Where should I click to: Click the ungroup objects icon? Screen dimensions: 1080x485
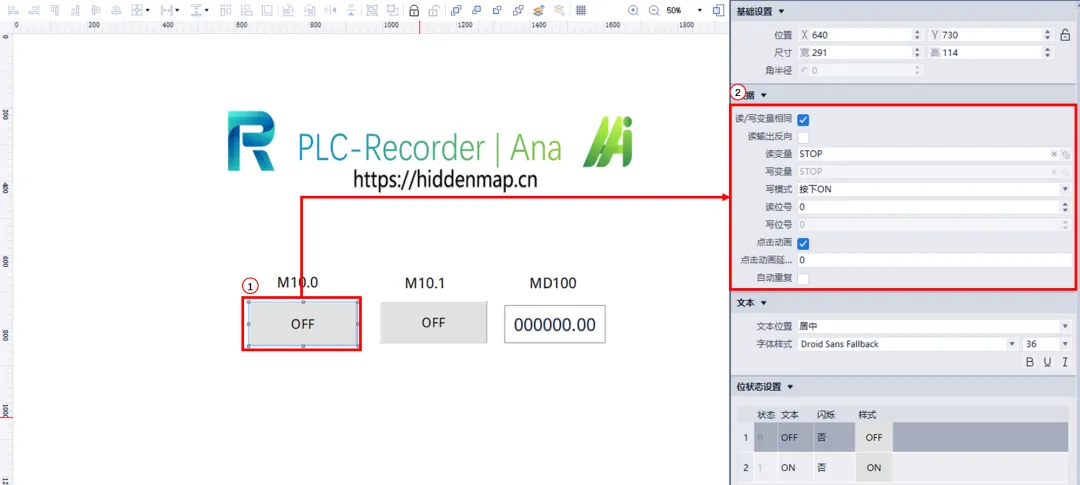[393, 10]
